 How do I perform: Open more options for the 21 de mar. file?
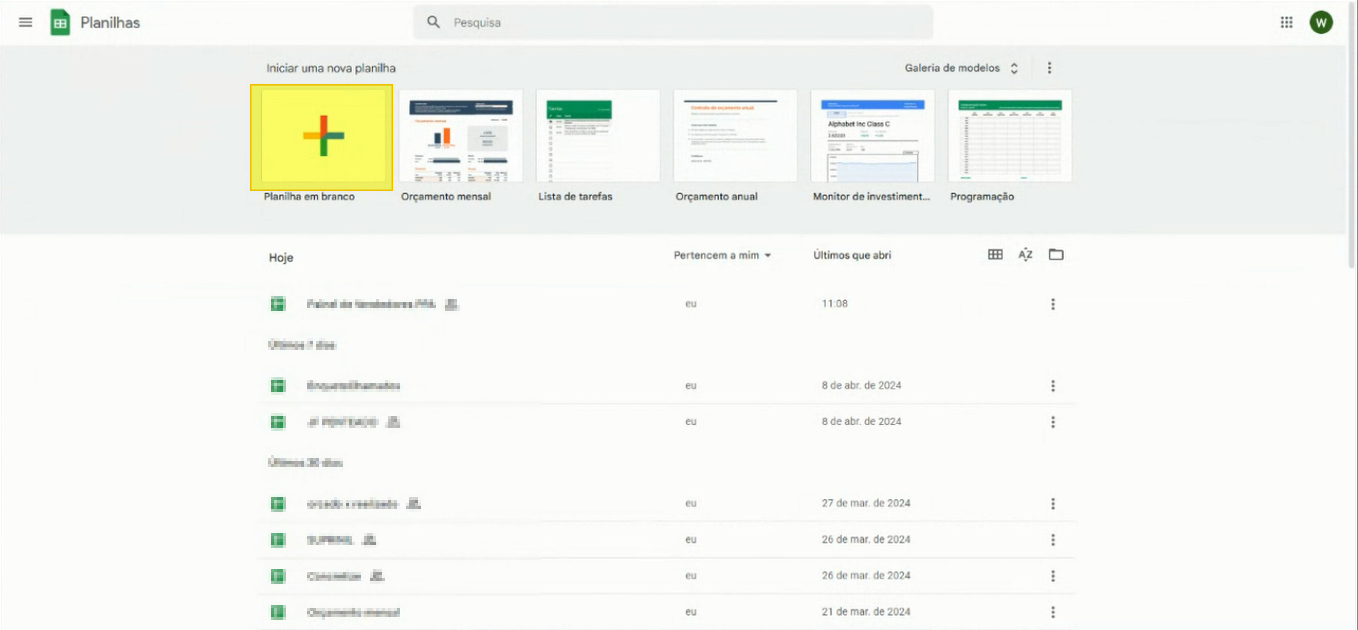[x=1053, y=612]
